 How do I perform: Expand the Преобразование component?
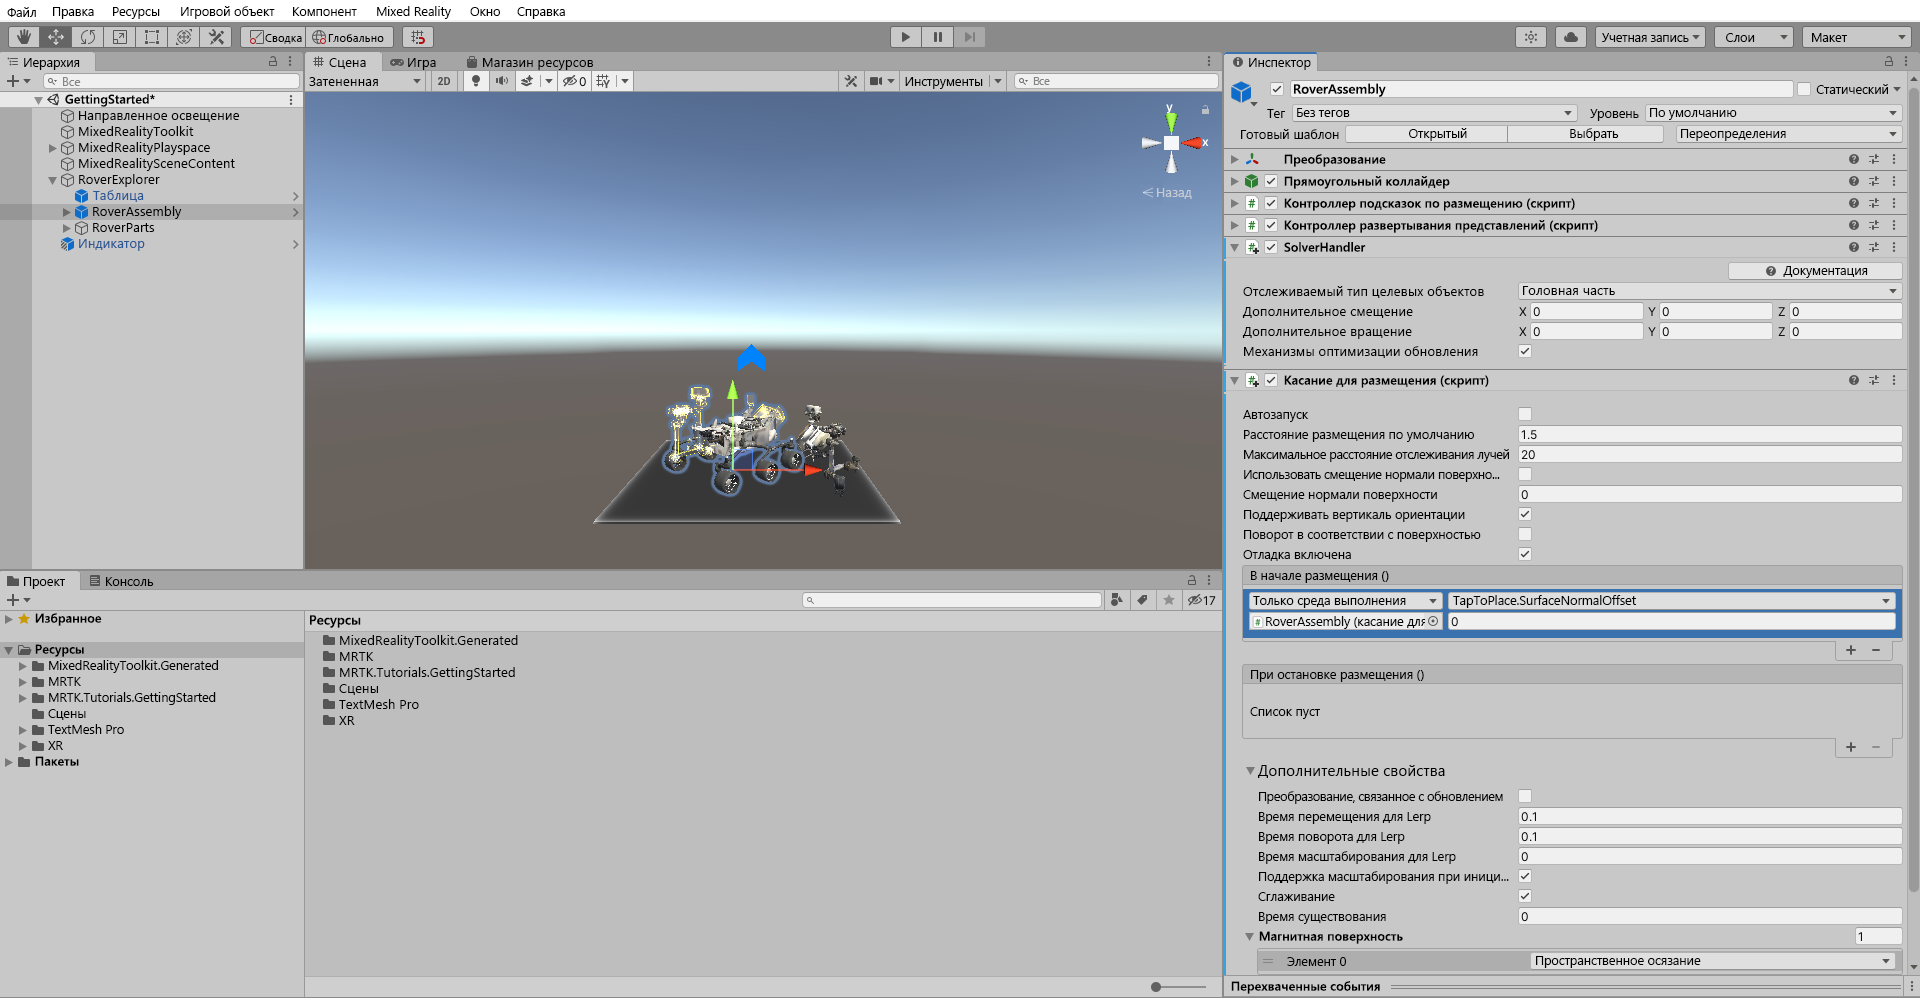point(1235,159)
